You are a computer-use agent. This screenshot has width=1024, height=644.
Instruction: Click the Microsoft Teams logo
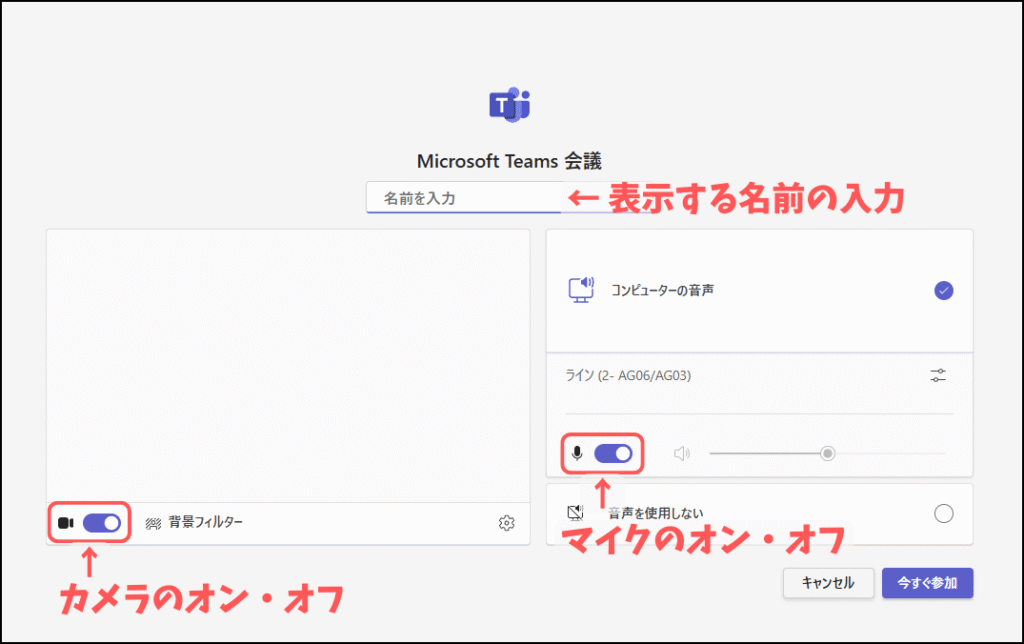509,105
